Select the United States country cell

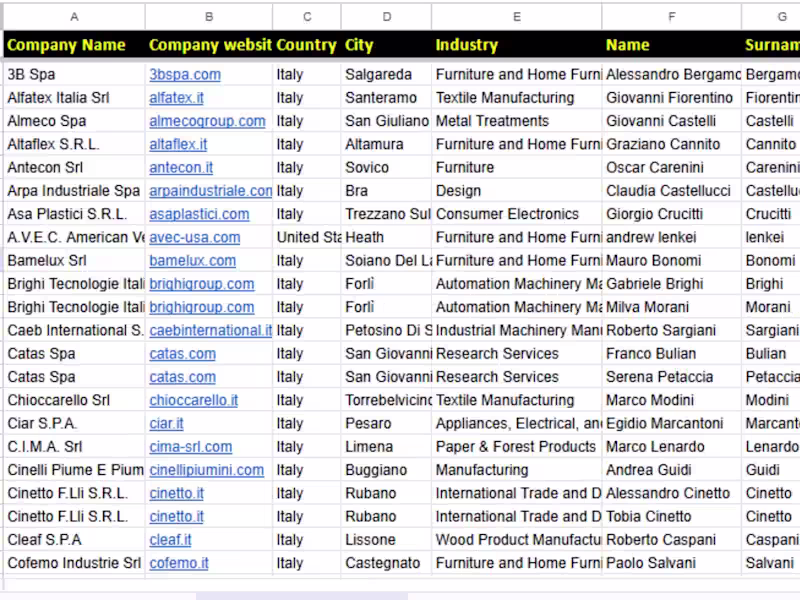305,237
